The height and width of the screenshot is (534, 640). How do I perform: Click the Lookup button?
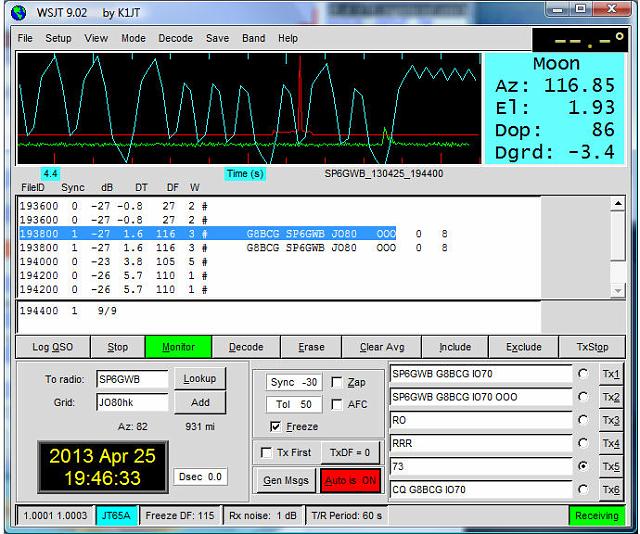[x=200, y=379]
